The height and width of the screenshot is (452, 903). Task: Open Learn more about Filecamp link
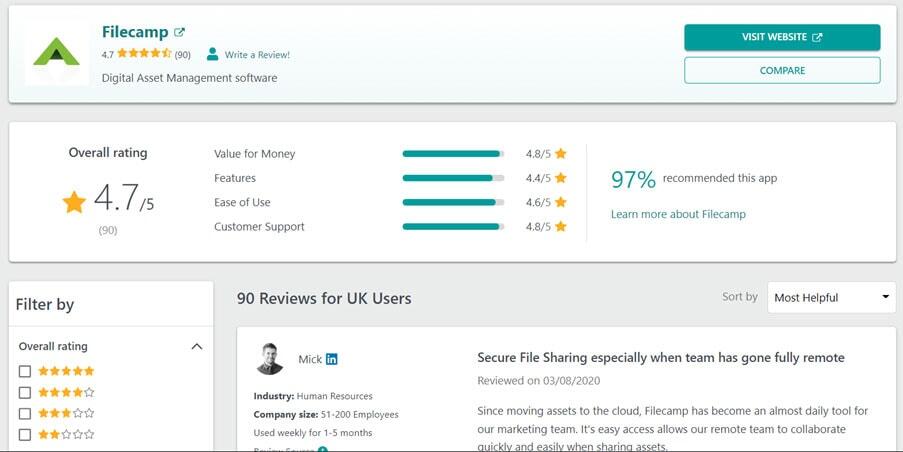pyautogui.click(x=678, y=214)
